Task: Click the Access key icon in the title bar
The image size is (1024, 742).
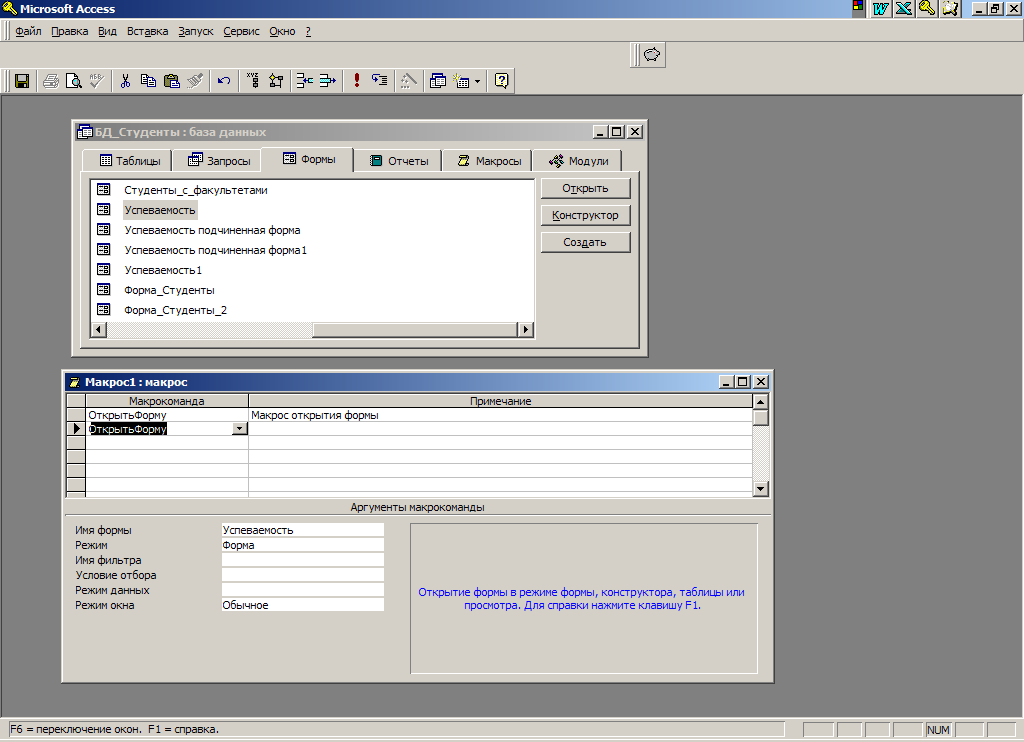Action: (9, 8)
